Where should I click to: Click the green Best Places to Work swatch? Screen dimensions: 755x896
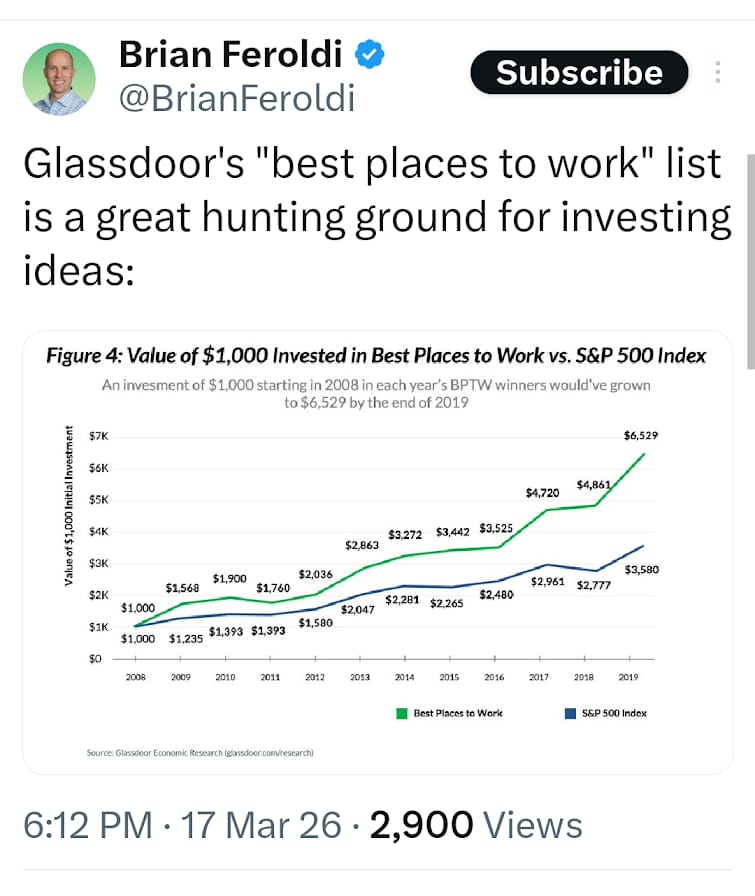pyautogui.click(x=401, y=713)
